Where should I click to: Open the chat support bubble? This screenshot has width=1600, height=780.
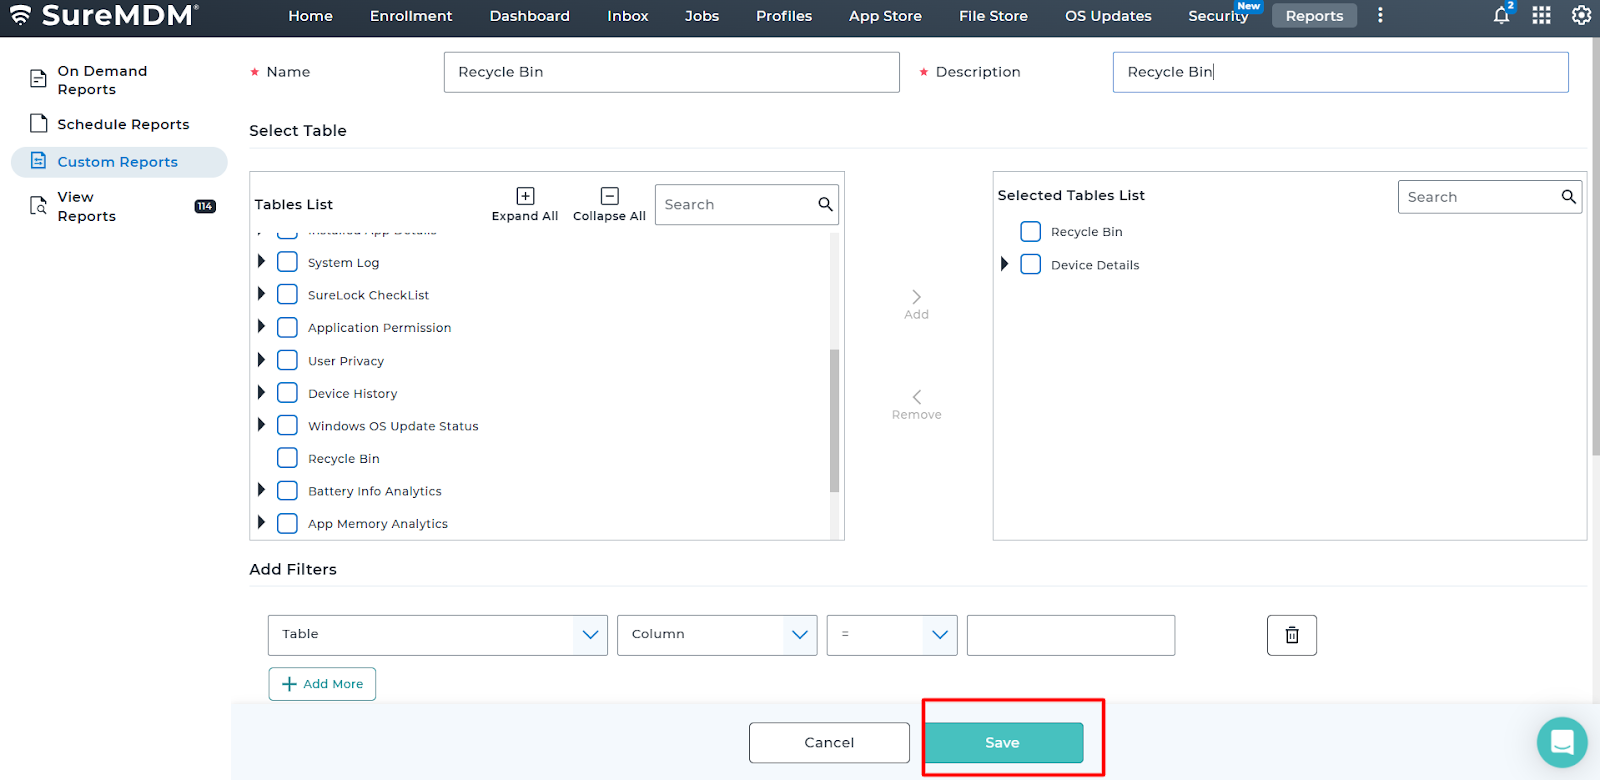click(1561, 742)
